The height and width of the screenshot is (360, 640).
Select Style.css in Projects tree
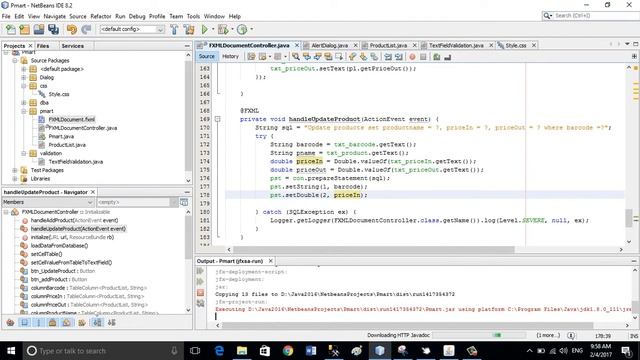[x=59, y=94]
